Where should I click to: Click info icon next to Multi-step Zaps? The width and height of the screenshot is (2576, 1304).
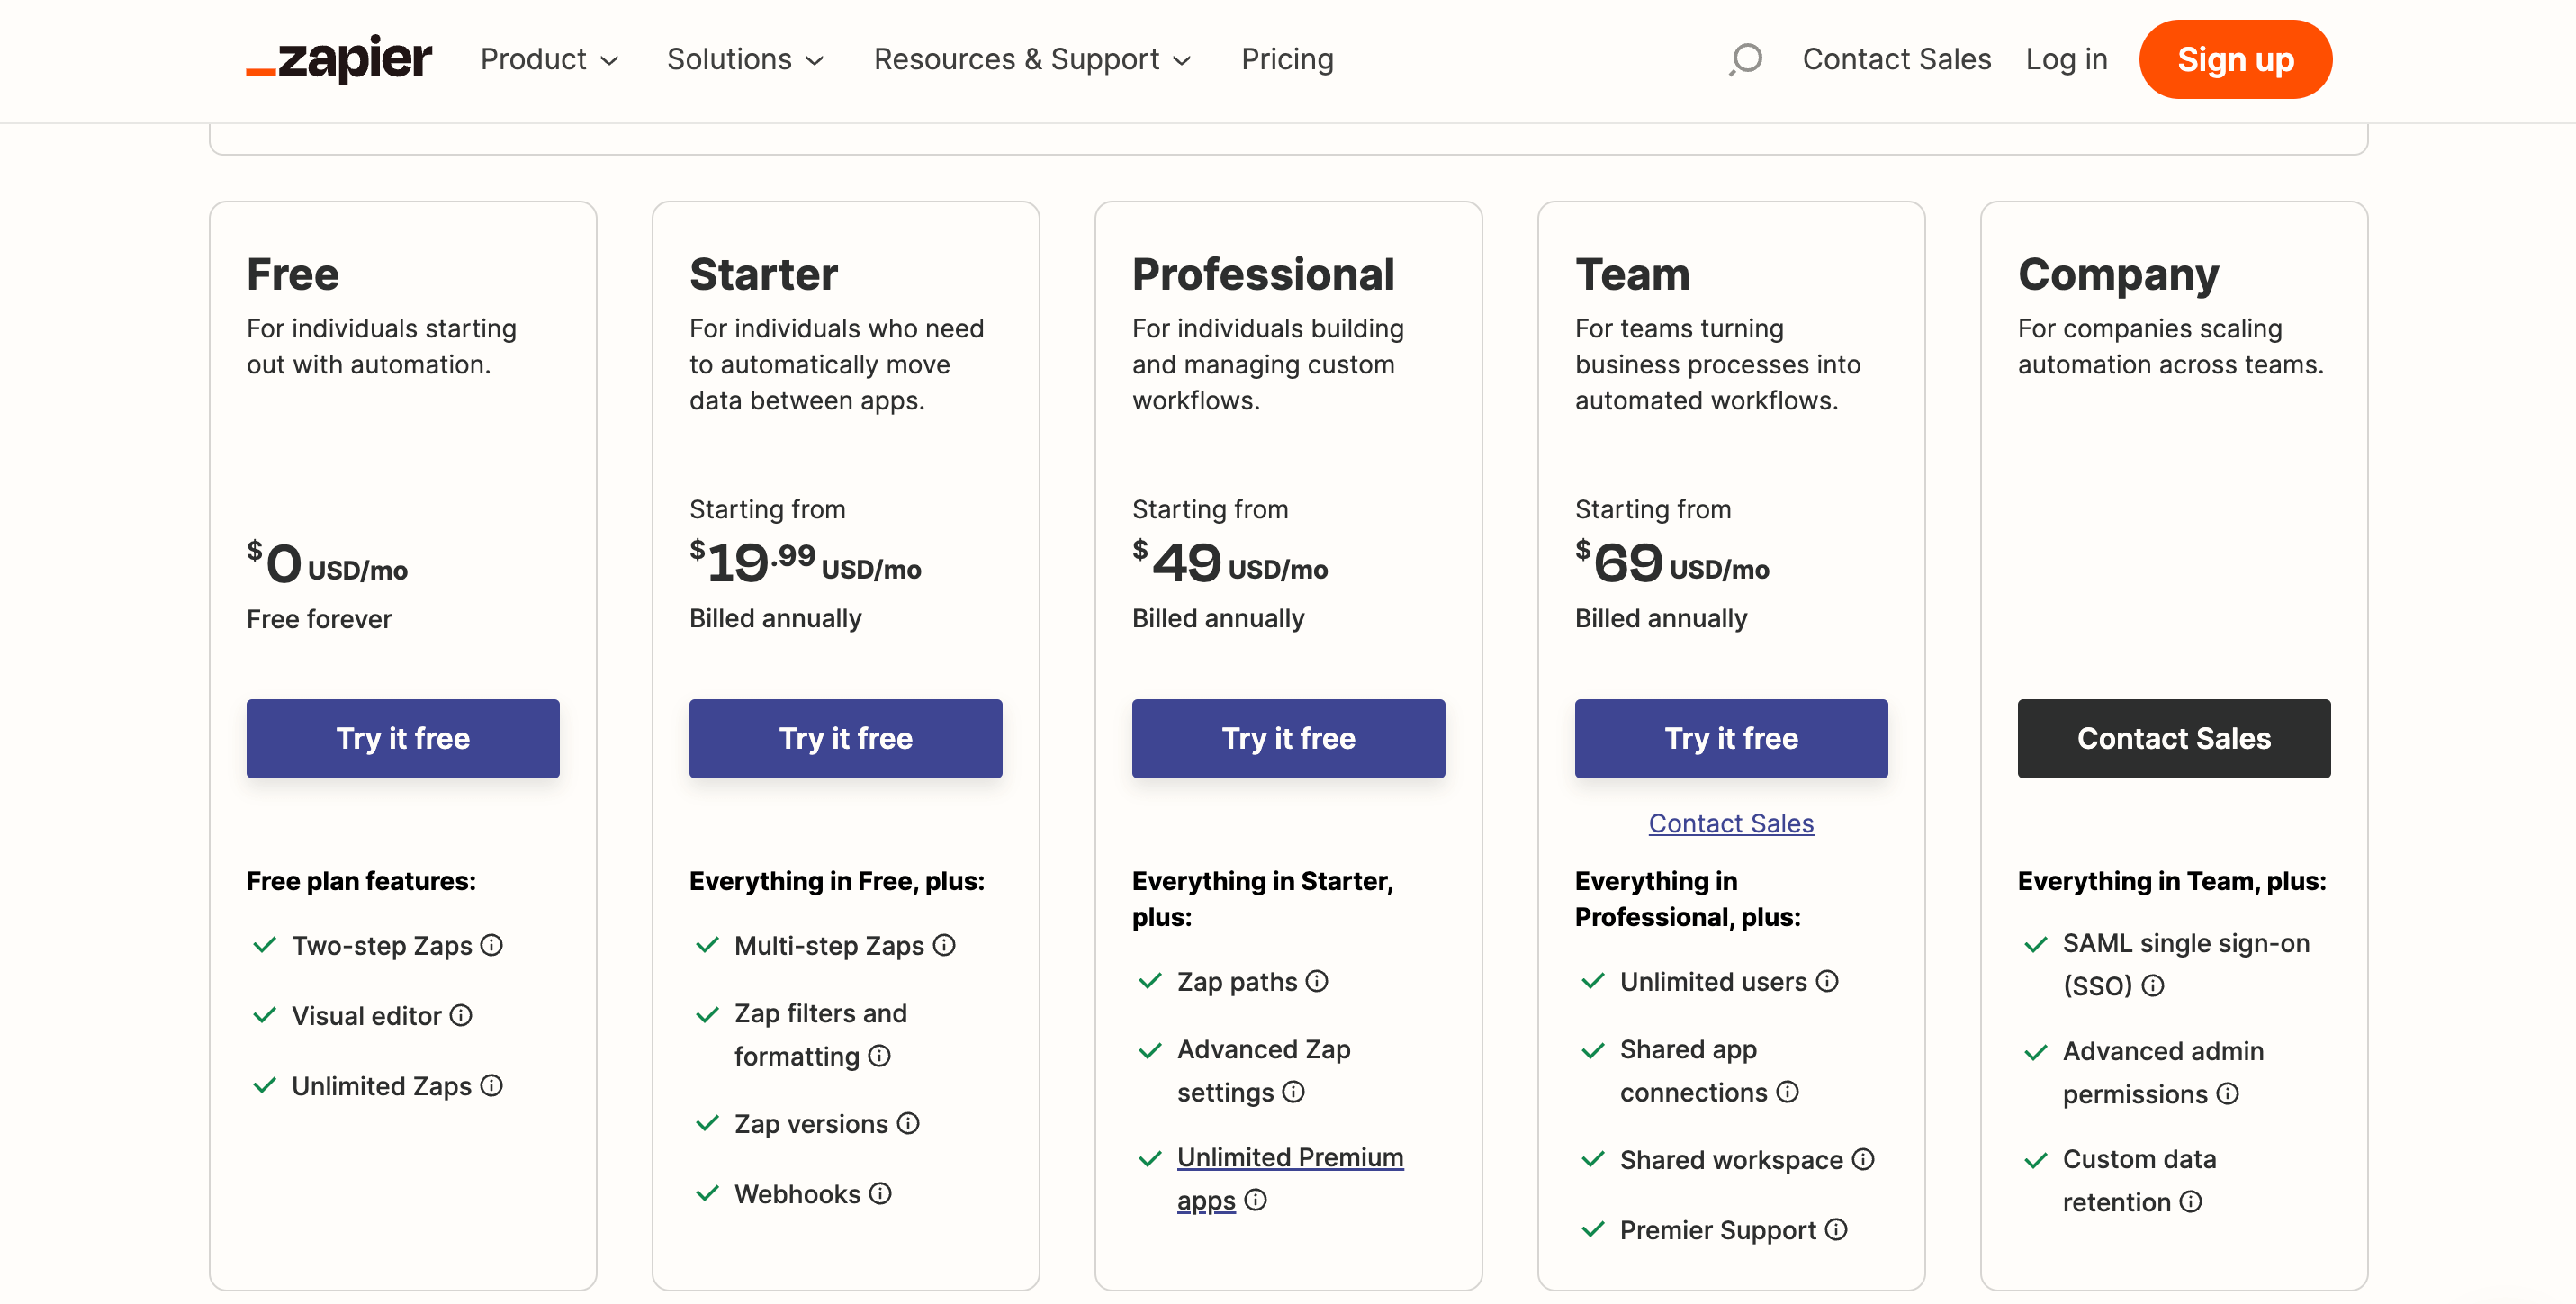944,945
